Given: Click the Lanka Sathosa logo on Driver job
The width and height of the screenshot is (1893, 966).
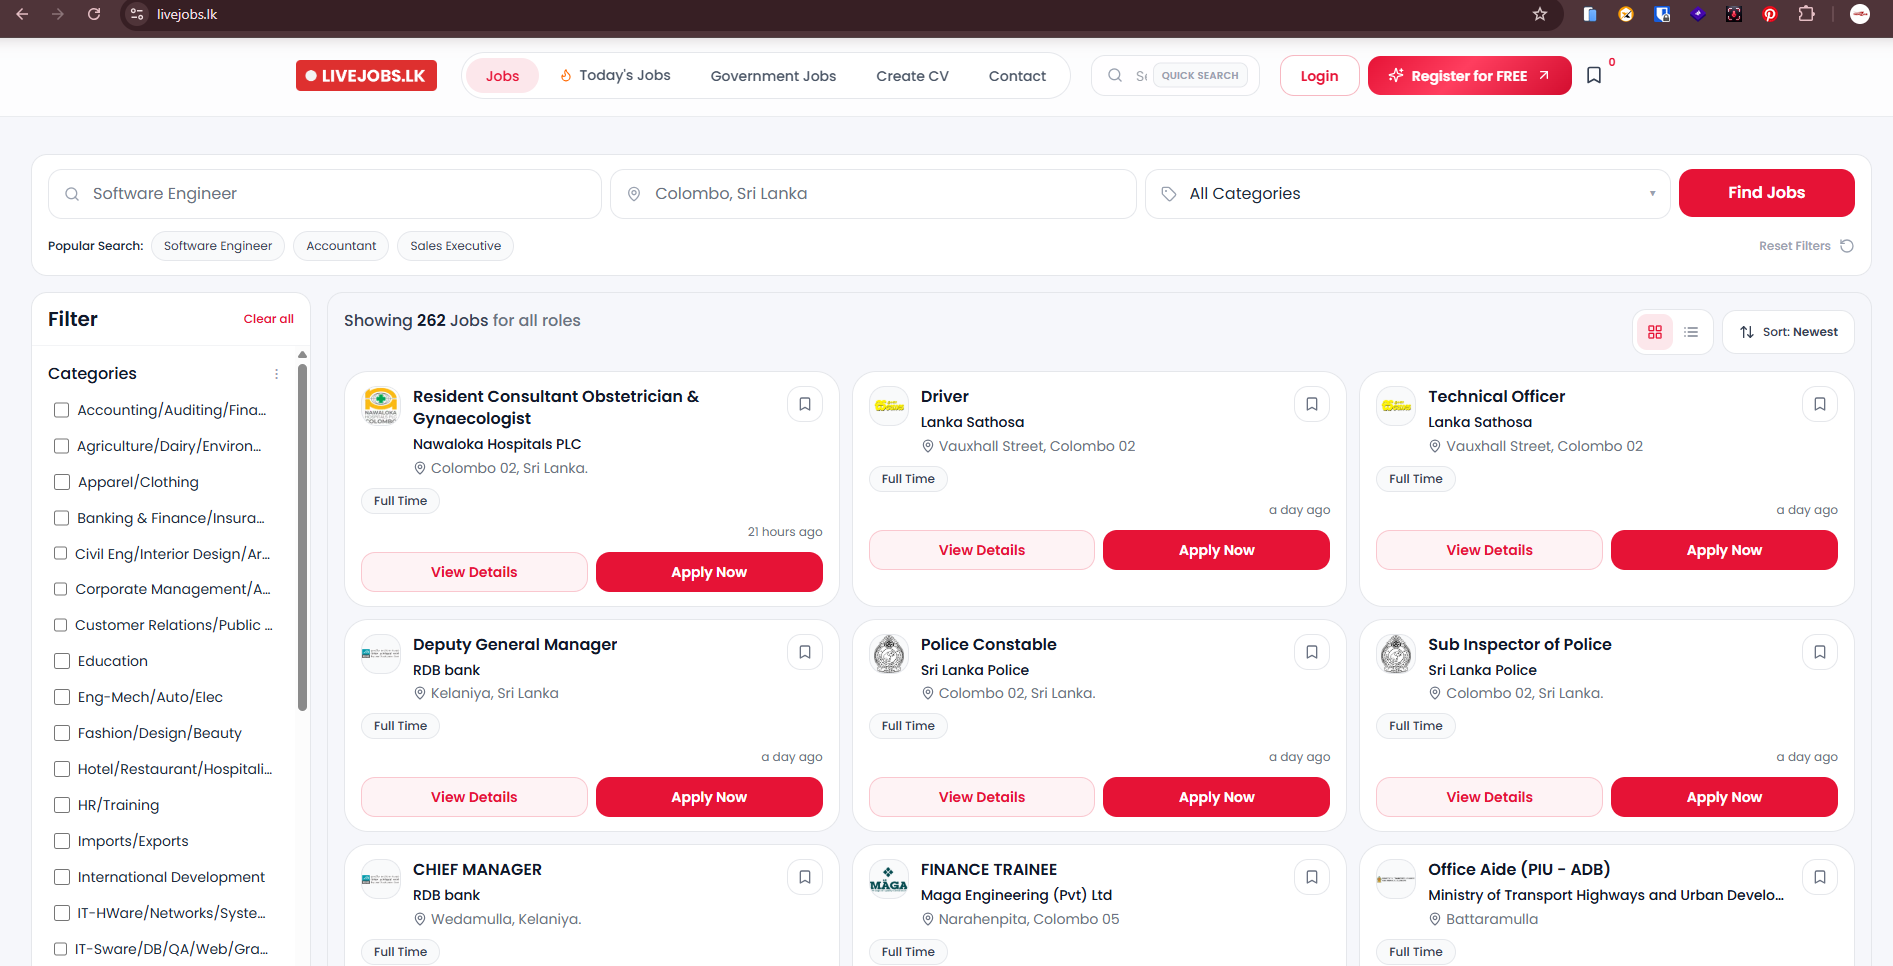Looking at the screenshot, I should tap(889, 406).
